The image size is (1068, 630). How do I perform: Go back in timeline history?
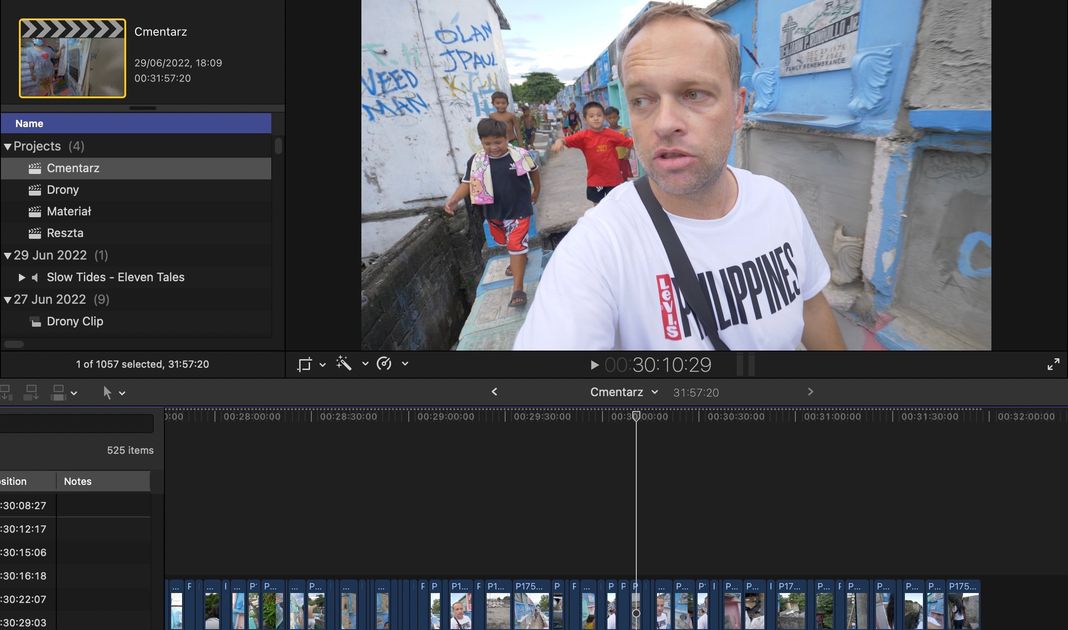(494, 392)
